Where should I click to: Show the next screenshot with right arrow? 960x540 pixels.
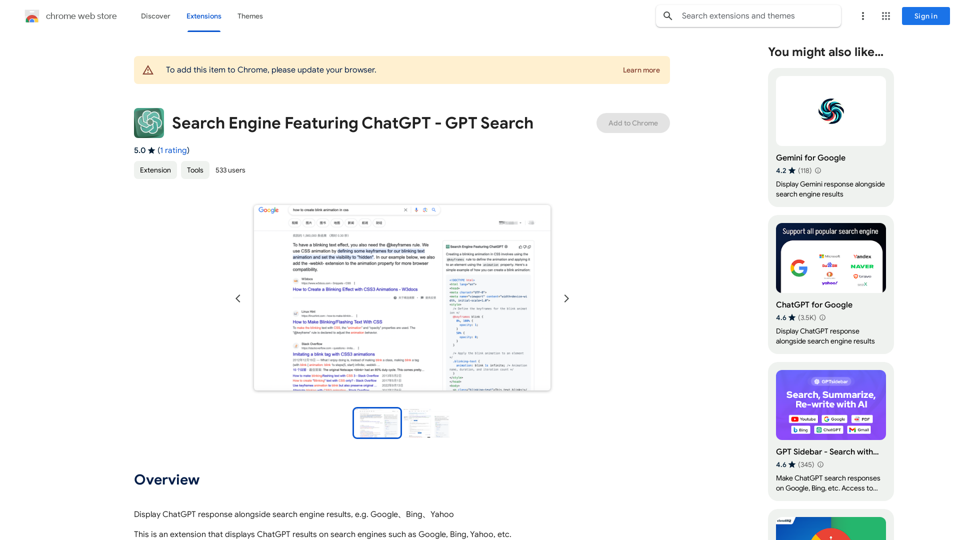[x=566, y=299]
